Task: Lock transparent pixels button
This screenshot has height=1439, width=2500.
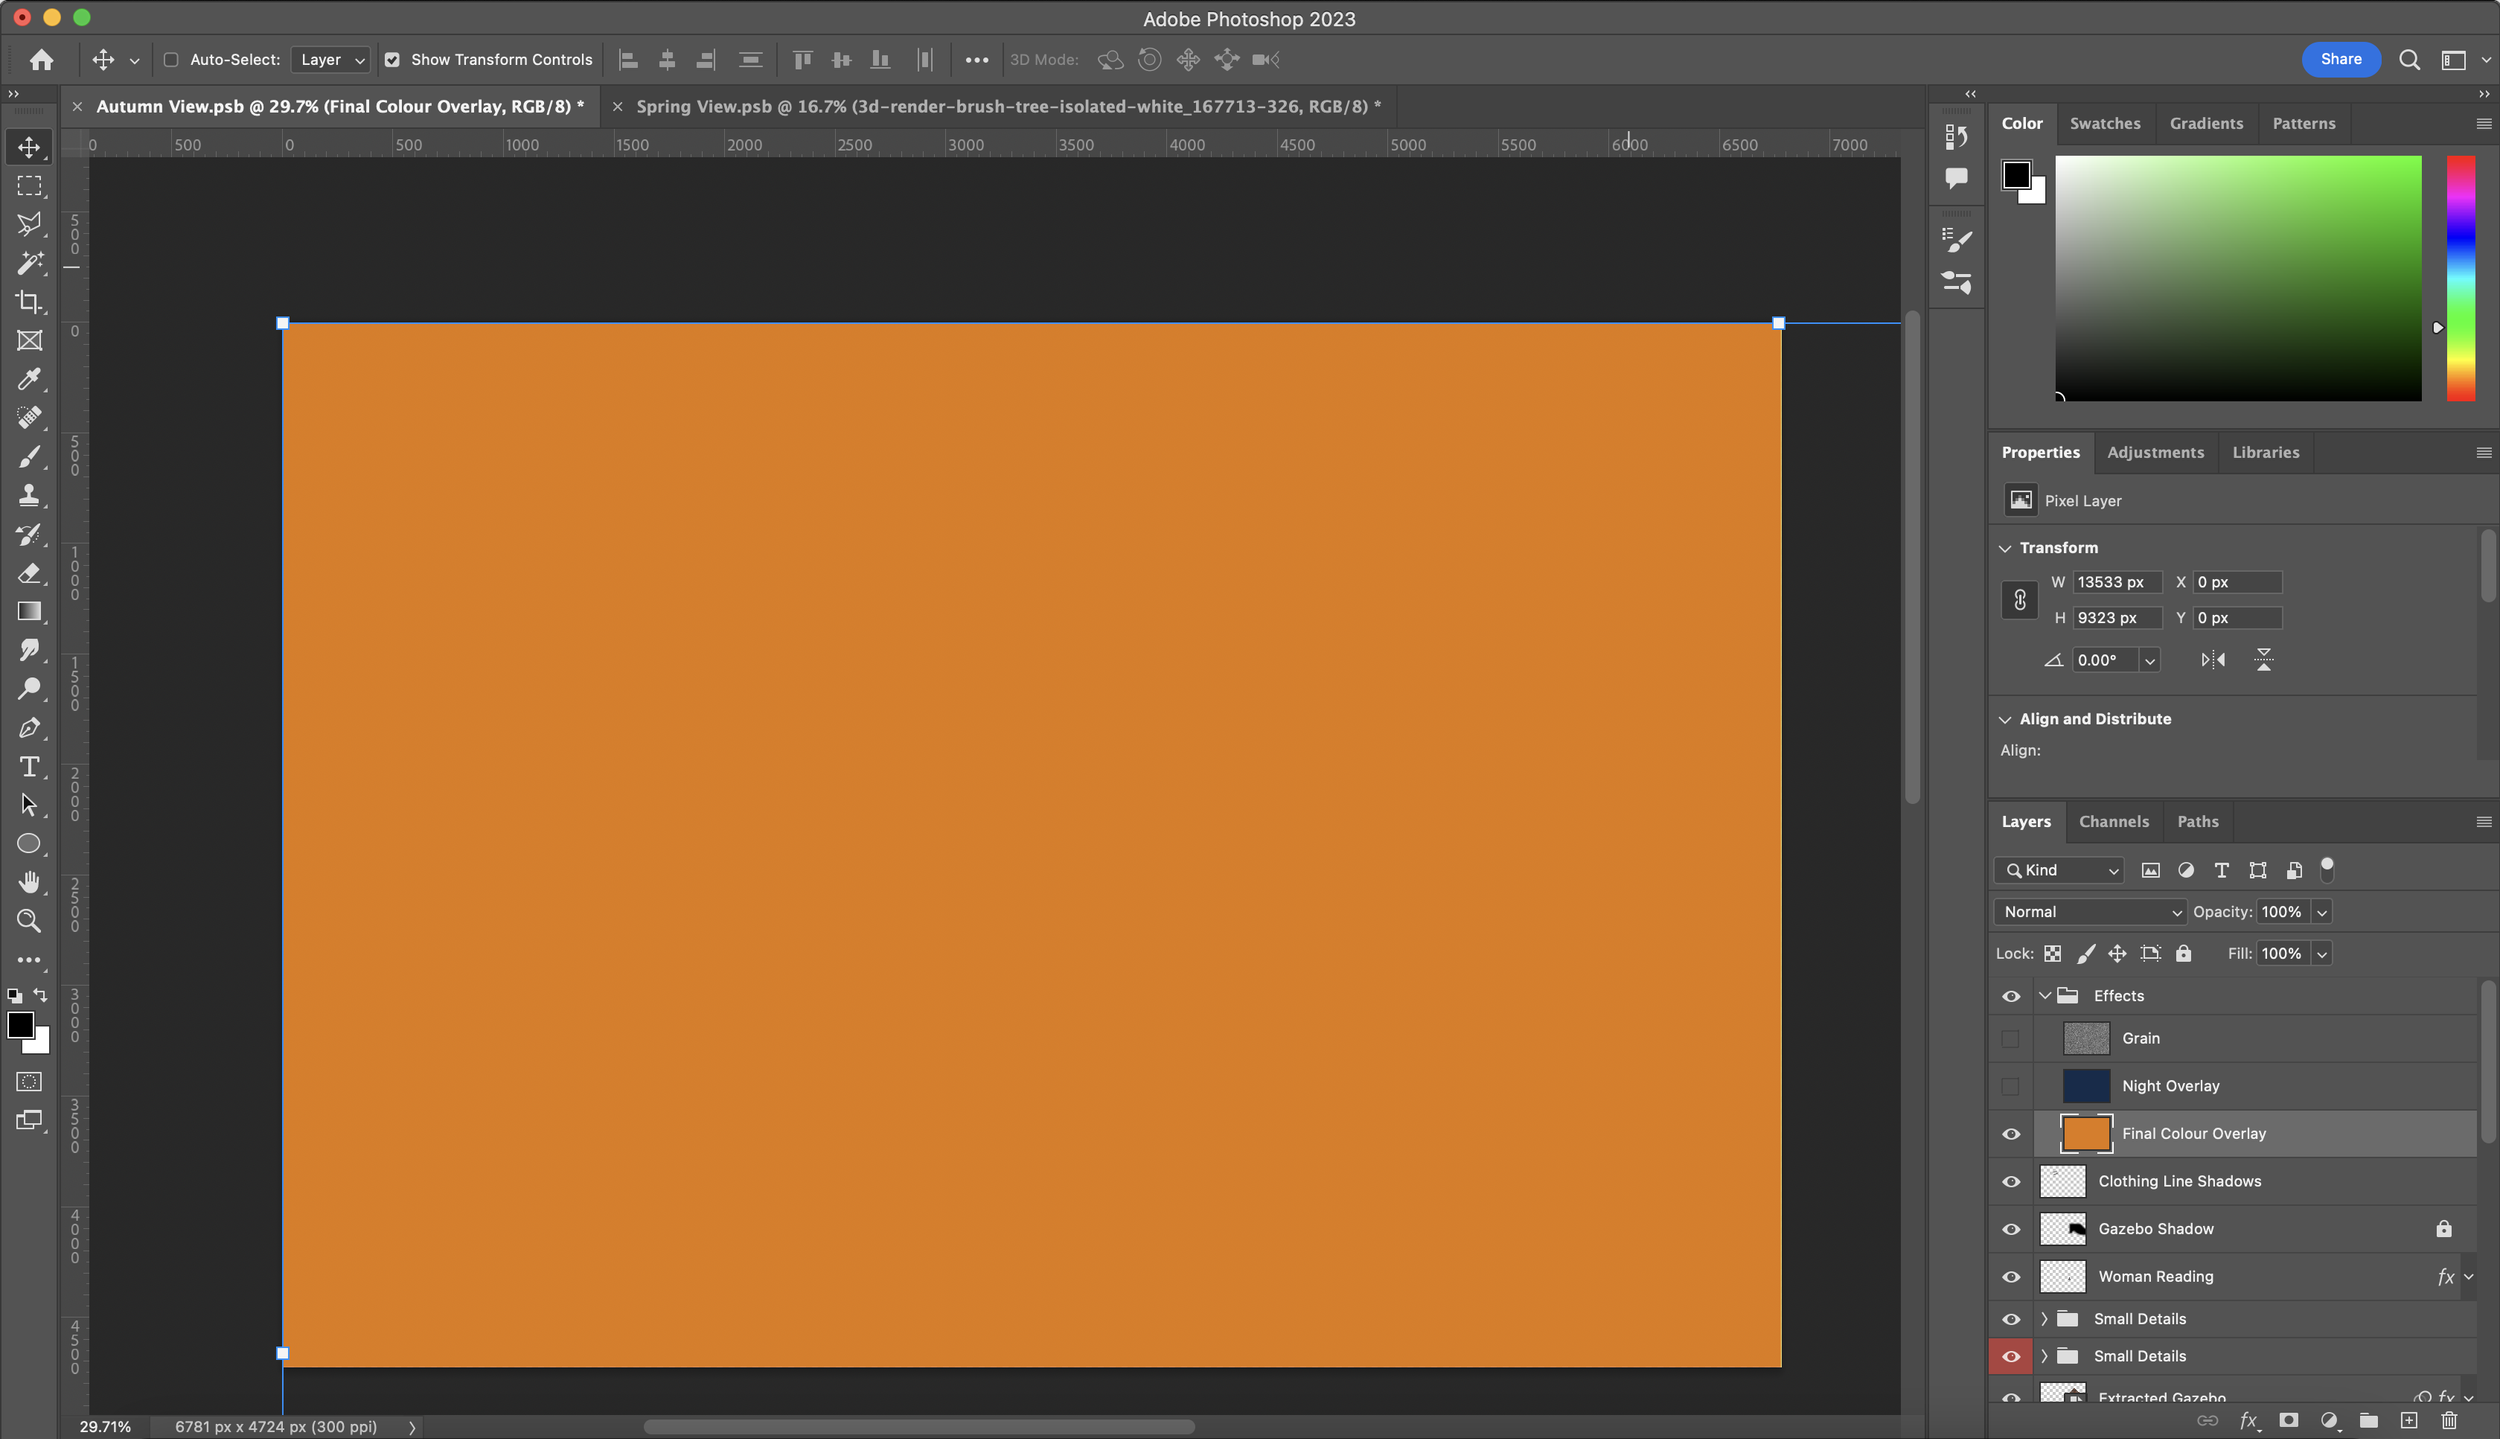Action: pyautogui.click(x=2052, y=954)
